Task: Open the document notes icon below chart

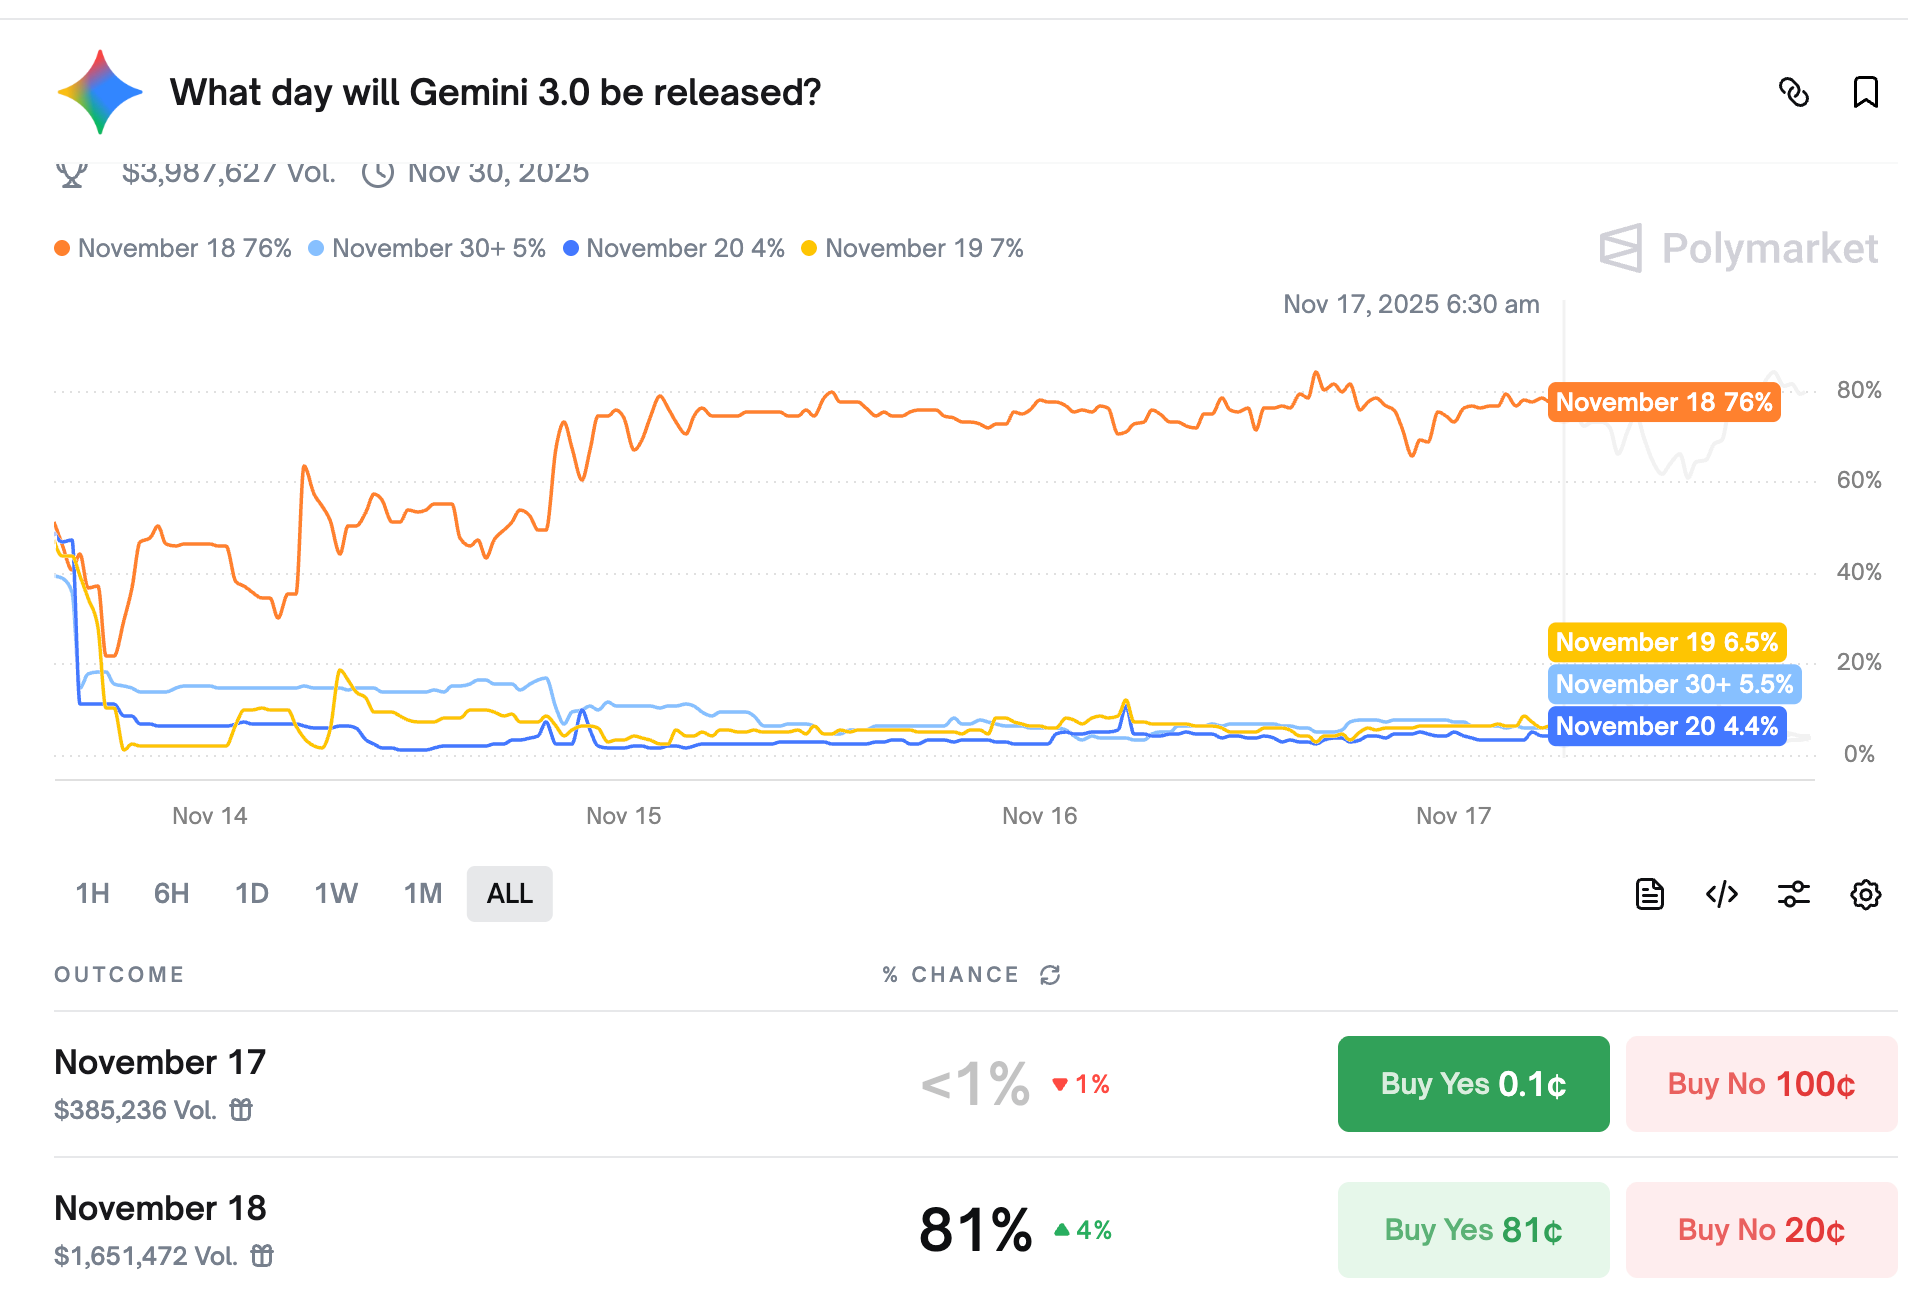Action: [1650, 894]
